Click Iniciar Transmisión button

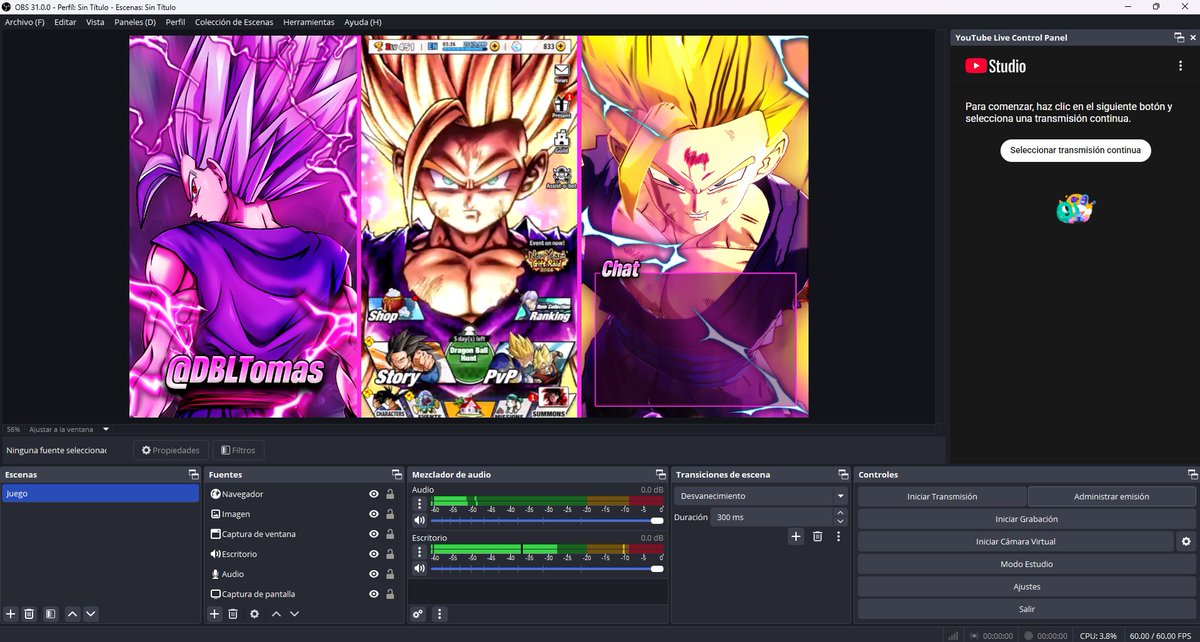tap(942, 496)
